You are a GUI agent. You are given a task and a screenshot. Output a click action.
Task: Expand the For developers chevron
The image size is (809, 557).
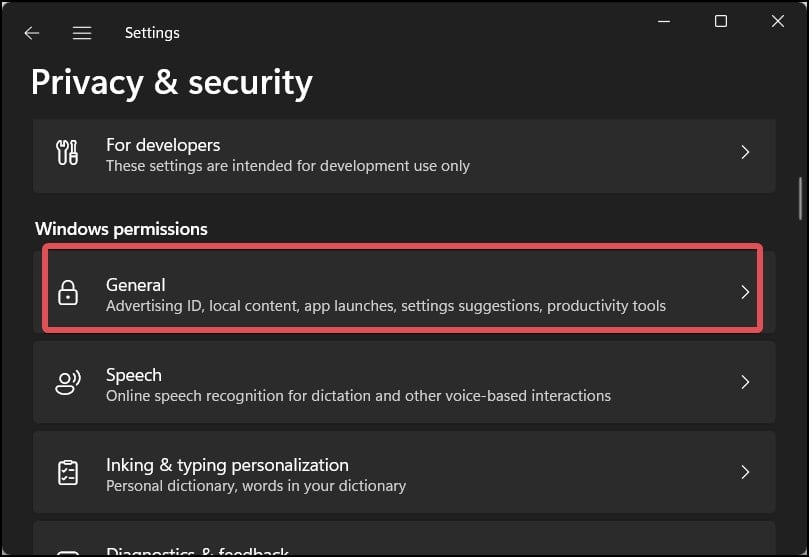[x=745, y=152]
